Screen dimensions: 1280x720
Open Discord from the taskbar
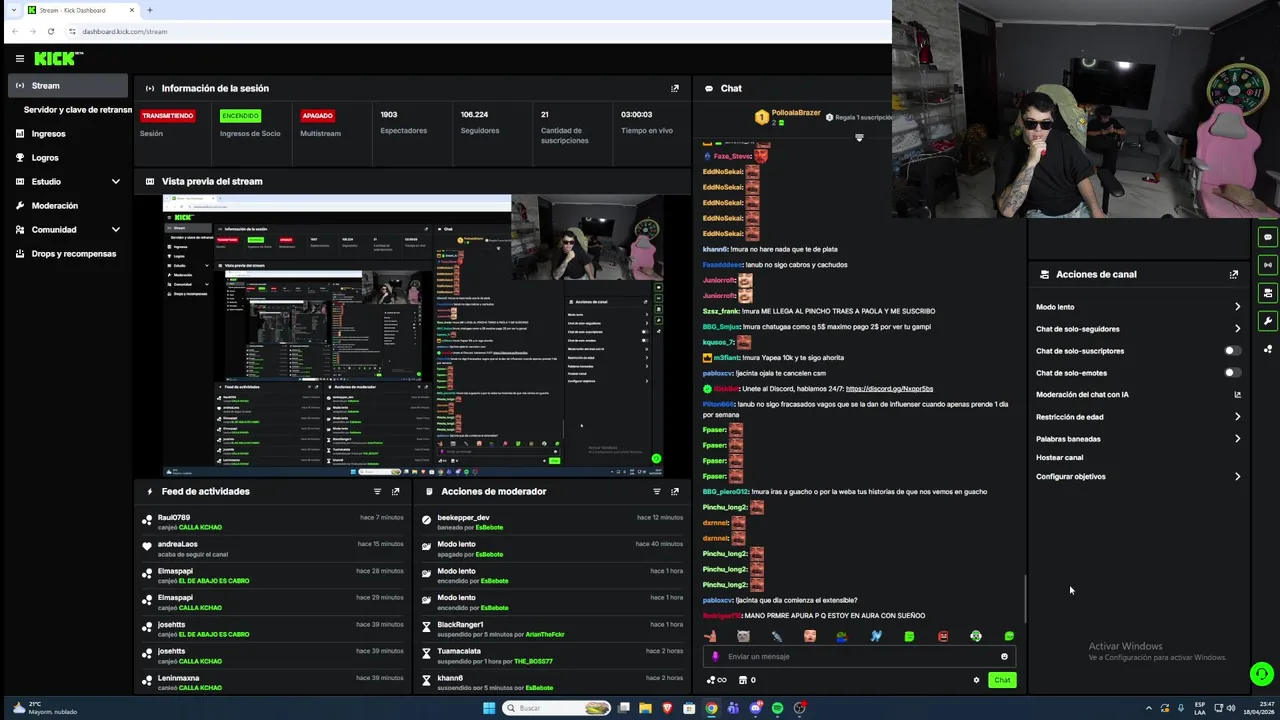click(x=755, y=708)
